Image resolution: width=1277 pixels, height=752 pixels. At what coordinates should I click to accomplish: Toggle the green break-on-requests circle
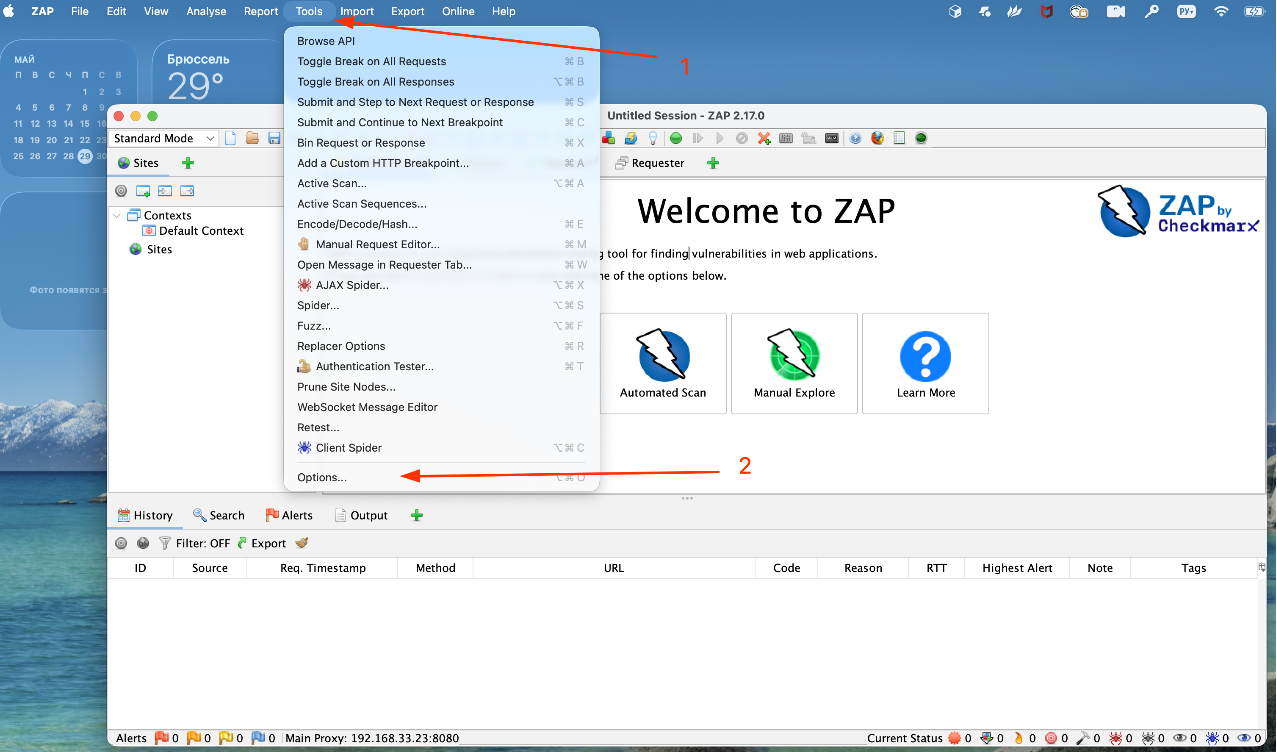(x=676, y=138)
